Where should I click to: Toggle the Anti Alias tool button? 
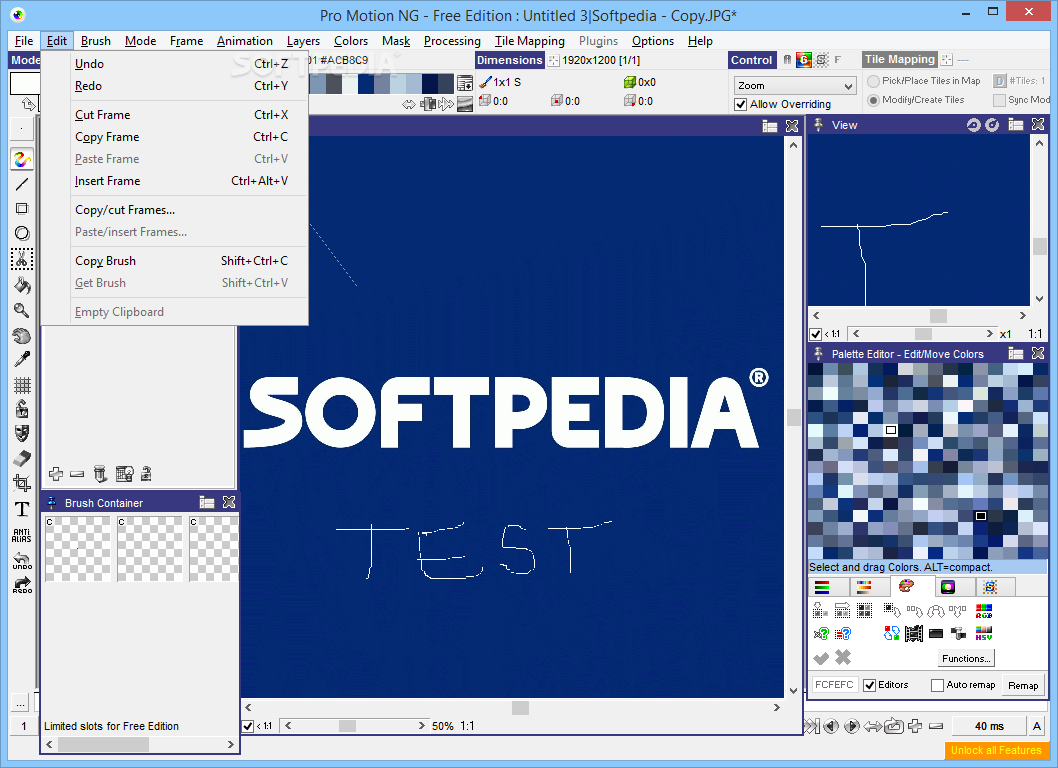coord(22,535)
